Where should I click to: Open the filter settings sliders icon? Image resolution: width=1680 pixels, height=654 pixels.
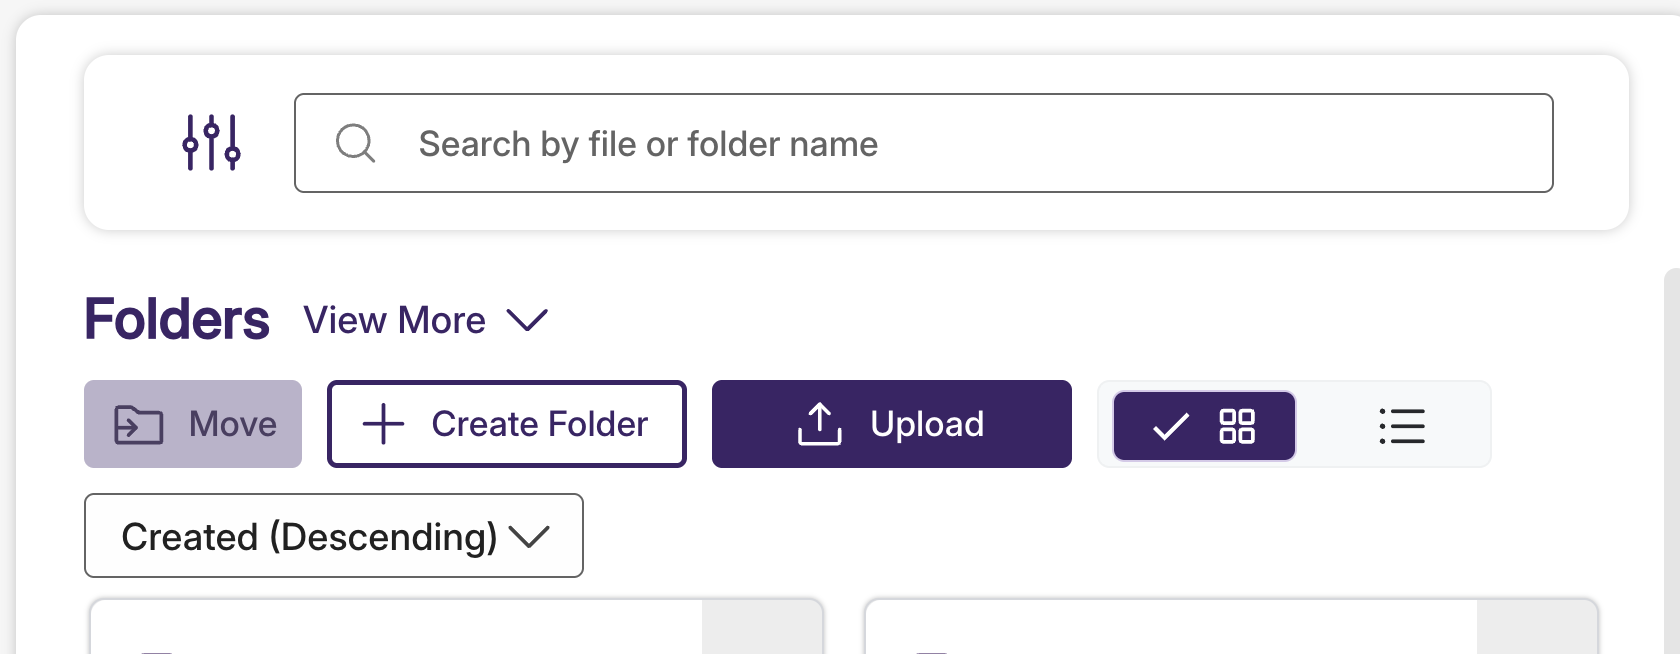coord(211,142)
